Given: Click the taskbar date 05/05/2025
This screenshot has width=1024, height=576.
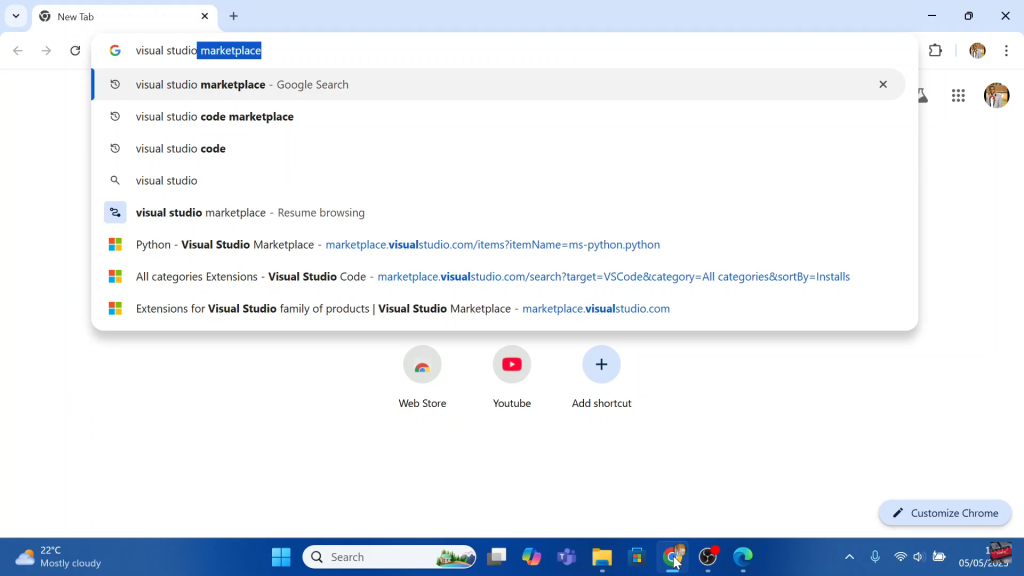Looking at the screenshot, I should coord(983,563).
